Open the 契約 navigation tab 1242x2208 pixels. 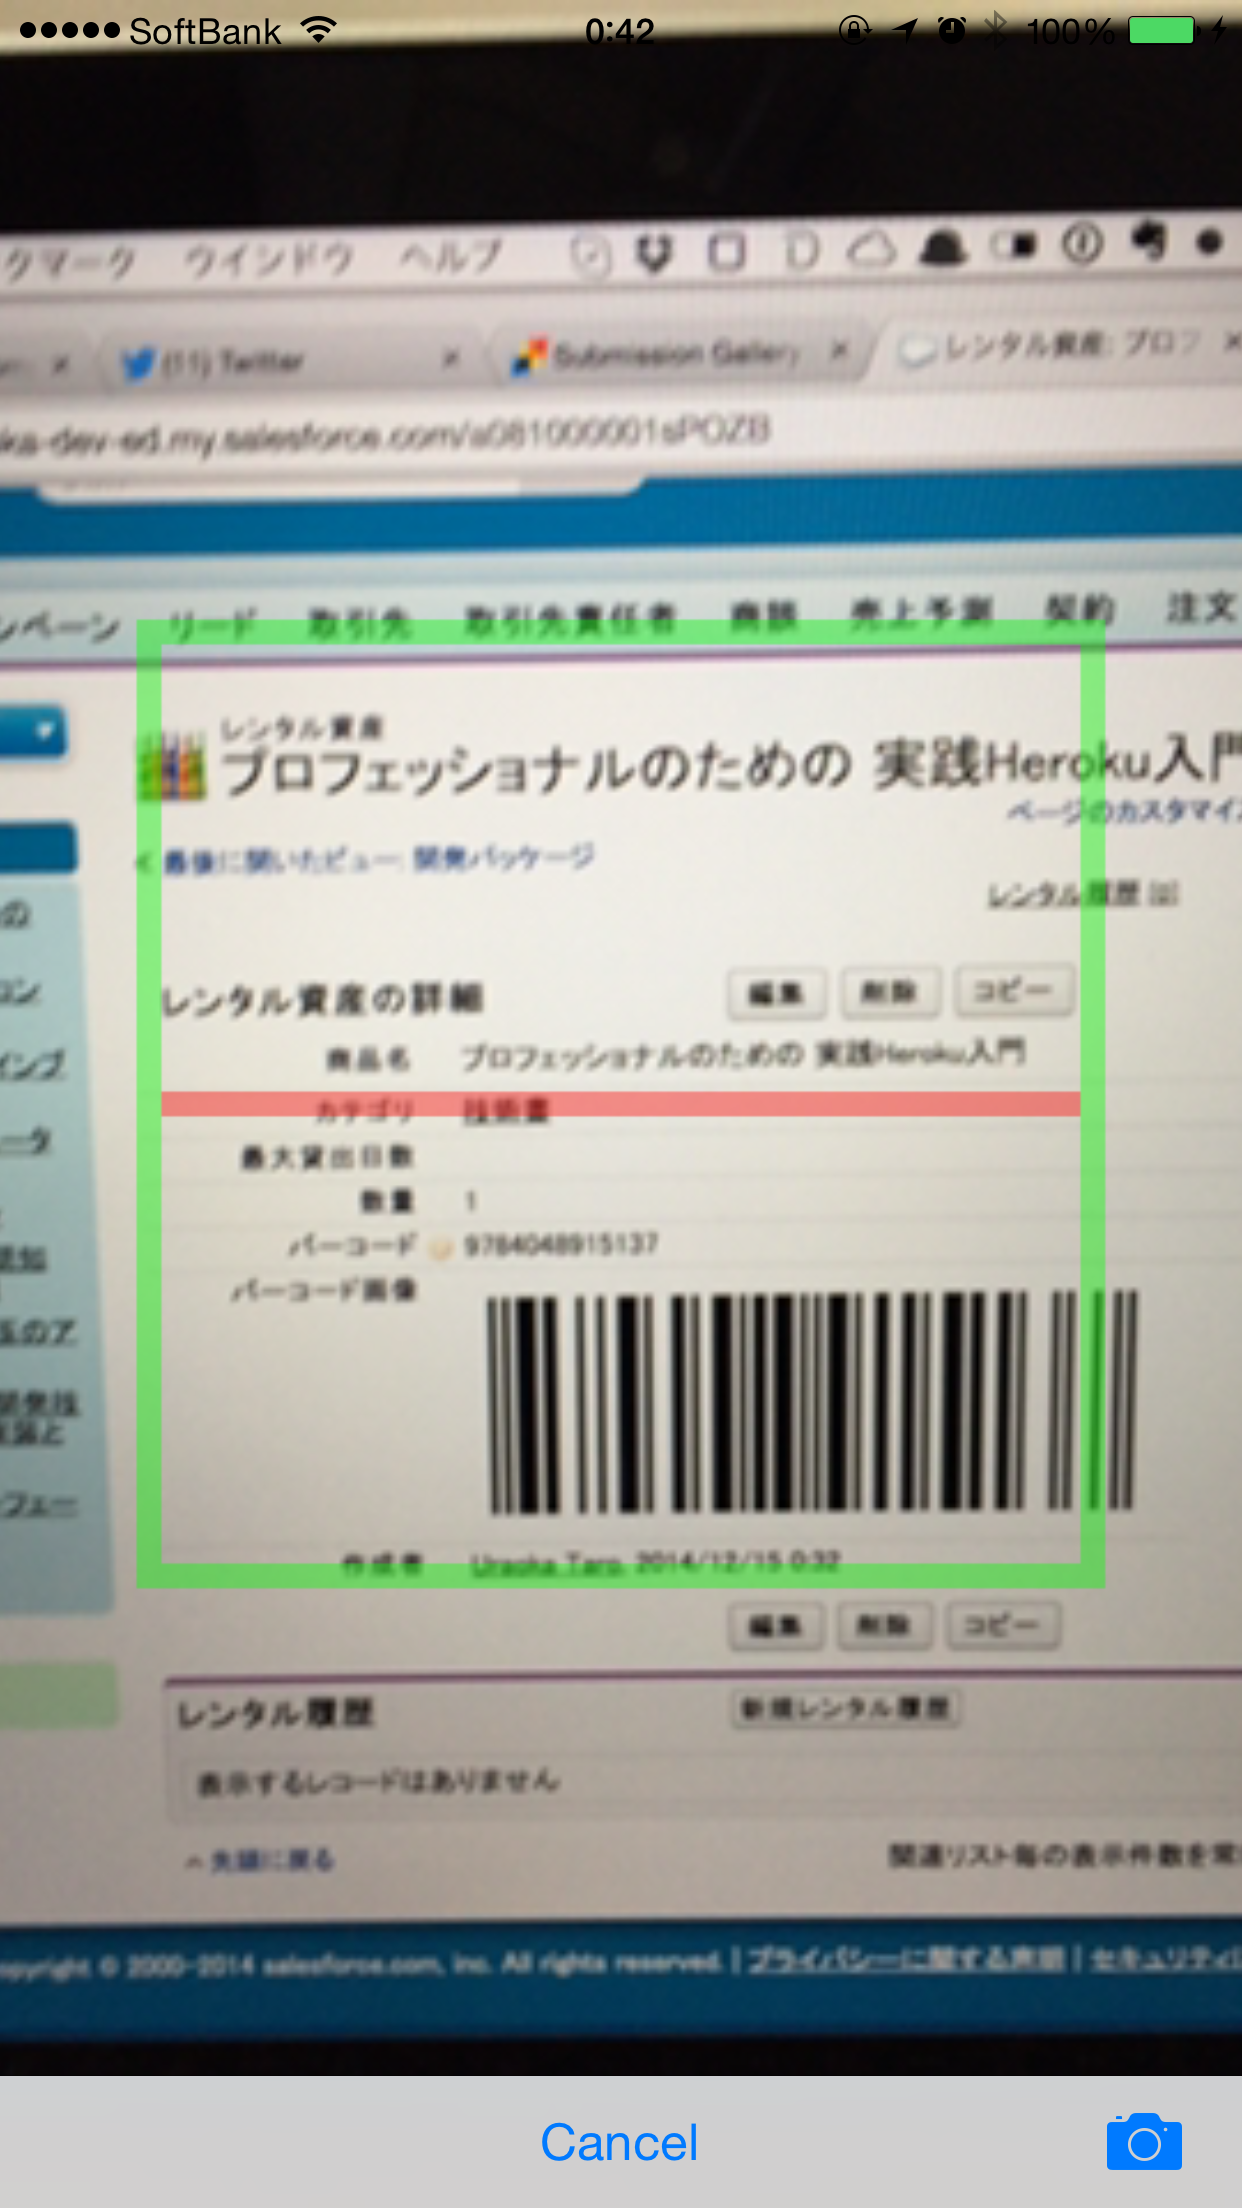click(x=1079, y=608)
